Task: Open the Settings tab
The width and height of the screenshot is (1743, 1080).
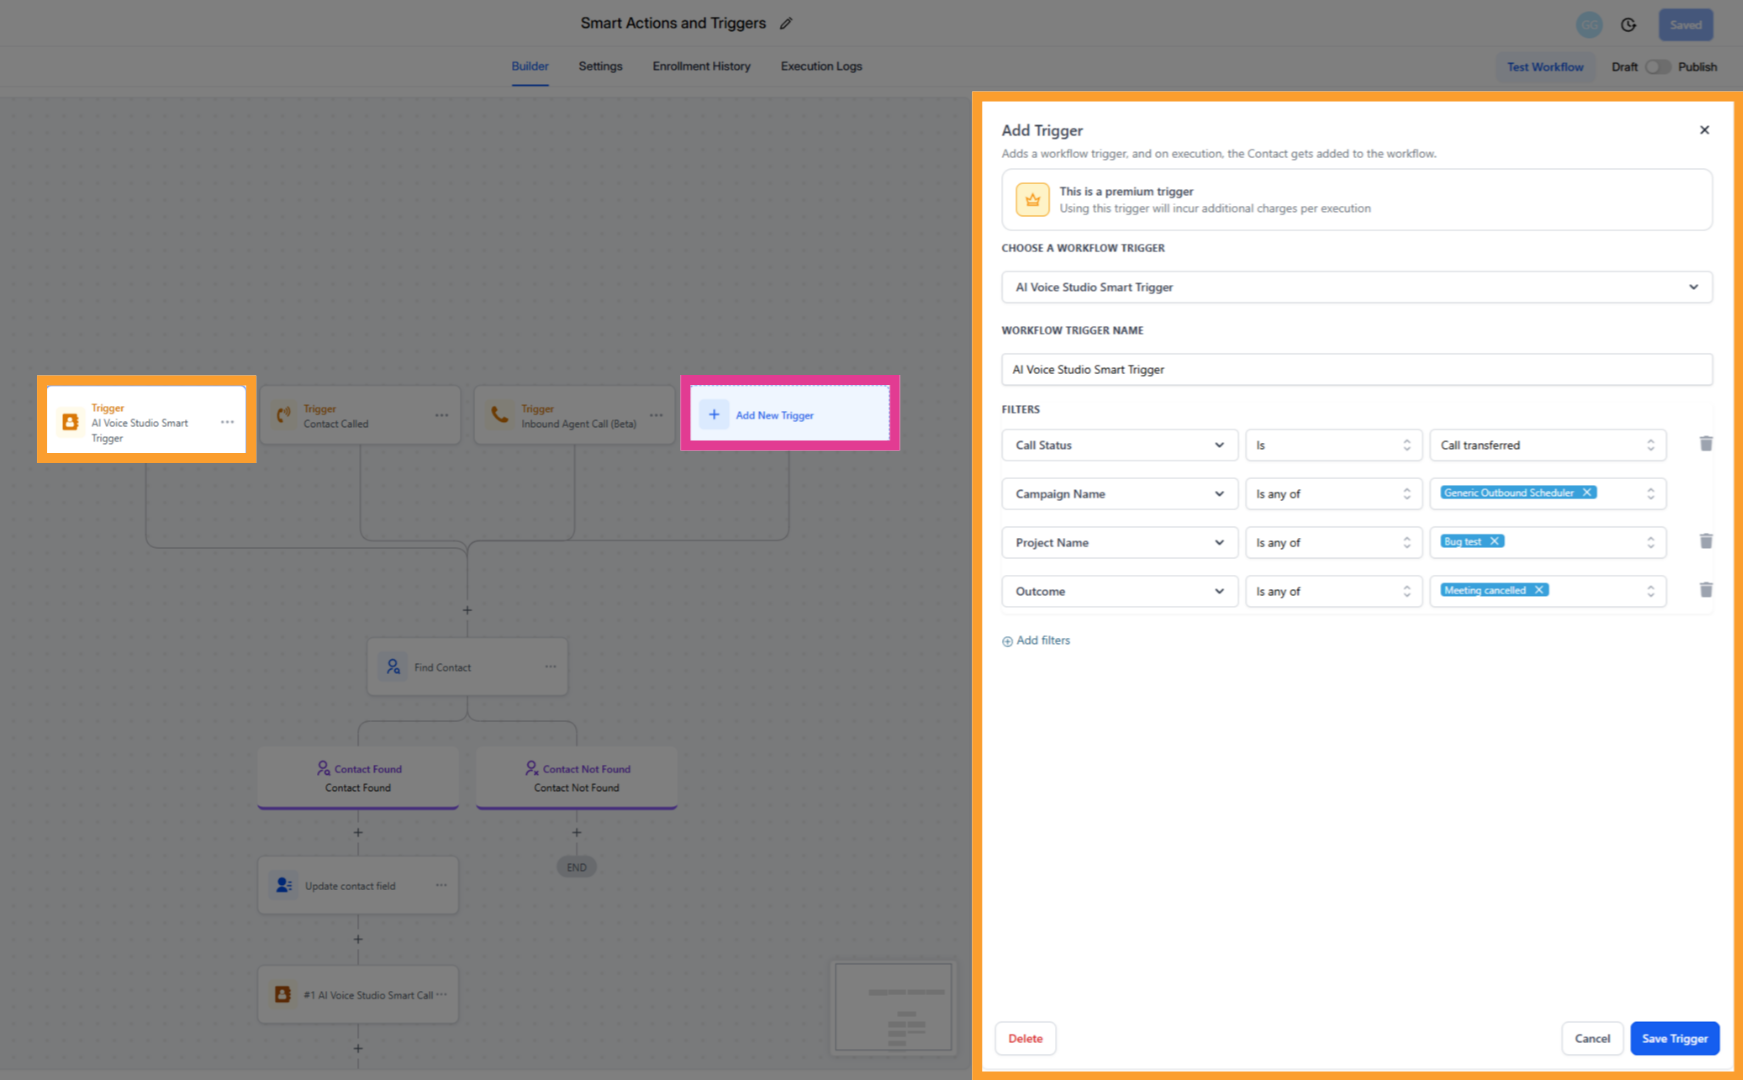Action: pyautogui.click(x=600, y=66)
